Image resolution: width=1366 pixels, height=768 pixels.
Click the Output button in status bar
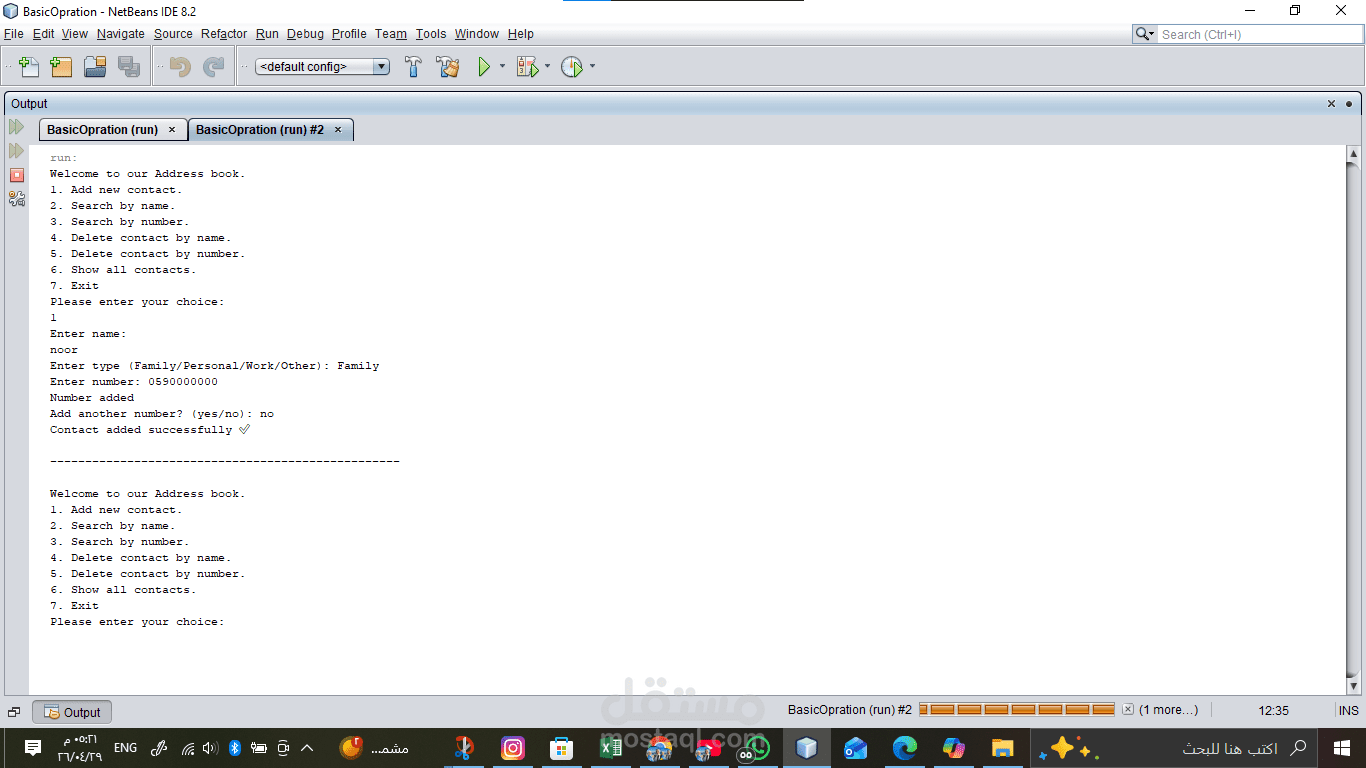coord(72,712)
